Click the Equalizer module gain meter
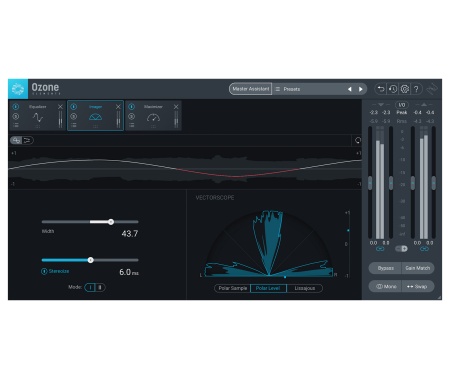450x380 pixels. (x=60, y=119)
